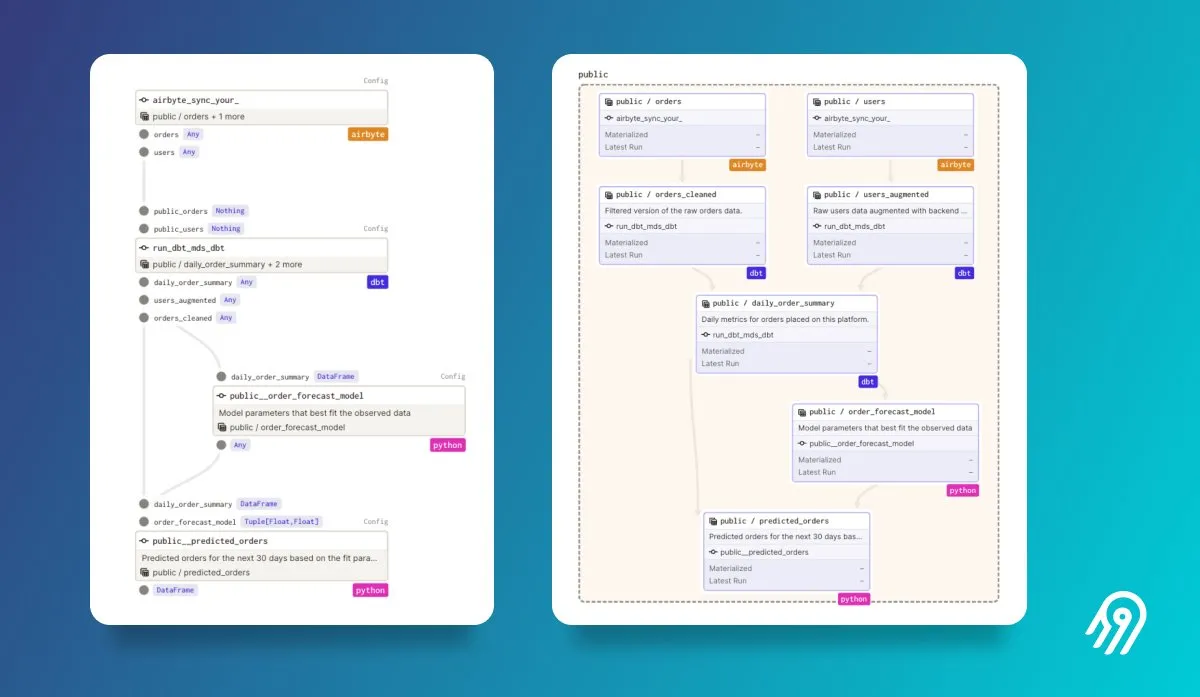1200x697 pixels.
Task: Click 'Predicted orders for the next 30 days bas...' in right card
Action: point(786,537)
